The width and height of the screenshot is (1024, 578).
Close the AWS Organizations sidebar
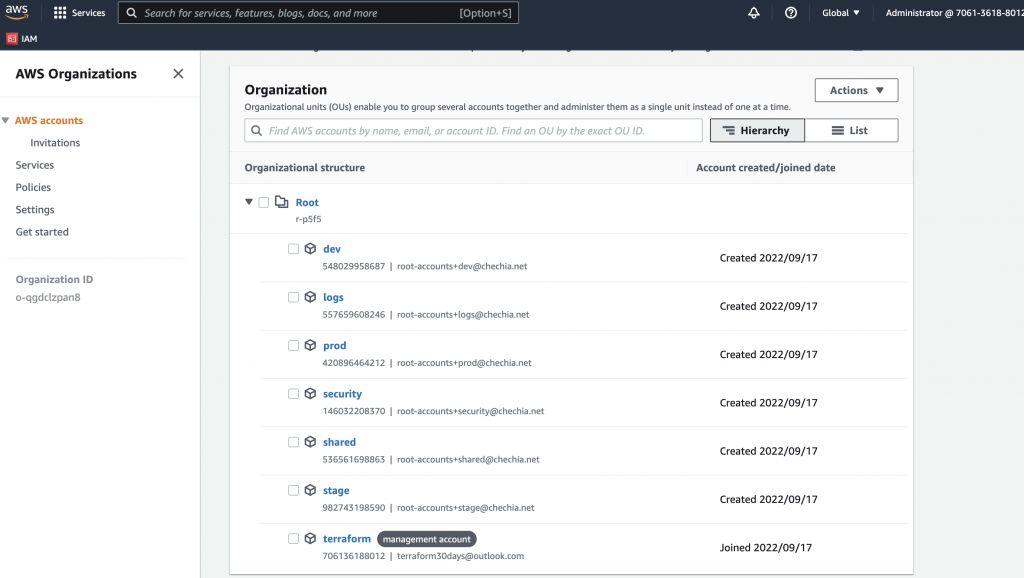(178, 74)
